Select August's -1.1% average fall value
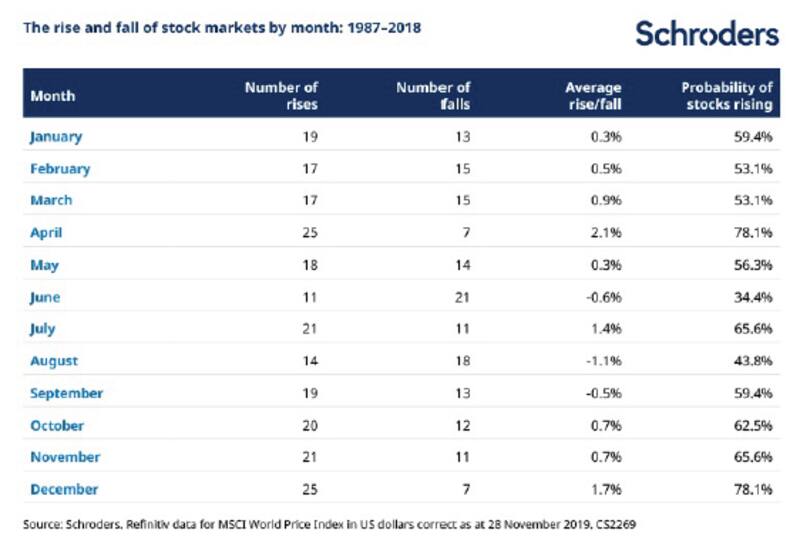This screenshot has width=800, height=540. pyautogui.click(x=605, y=361)
